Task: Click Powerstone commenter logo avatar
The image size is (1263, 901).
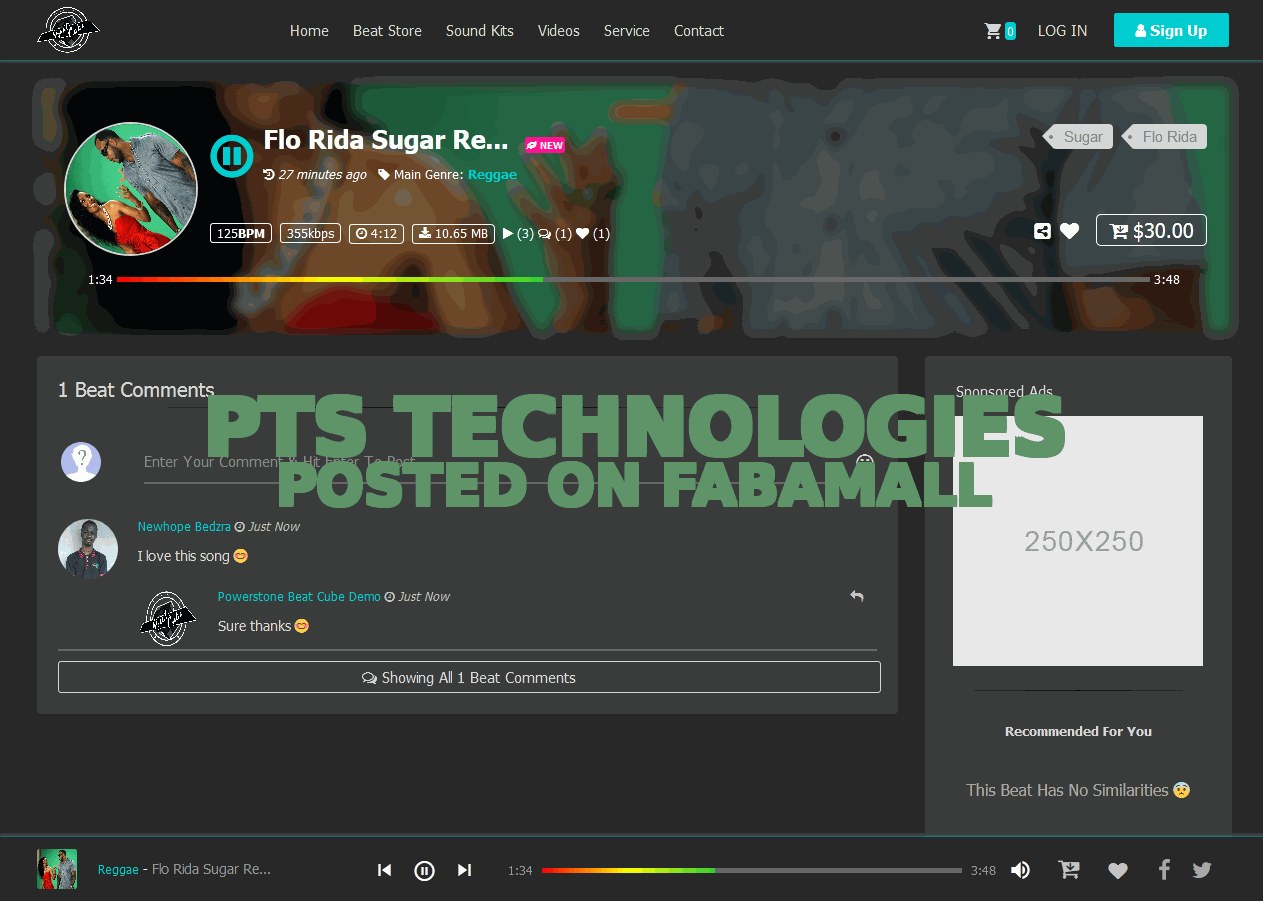Action: pyautogui.click(x=168, y=618)
